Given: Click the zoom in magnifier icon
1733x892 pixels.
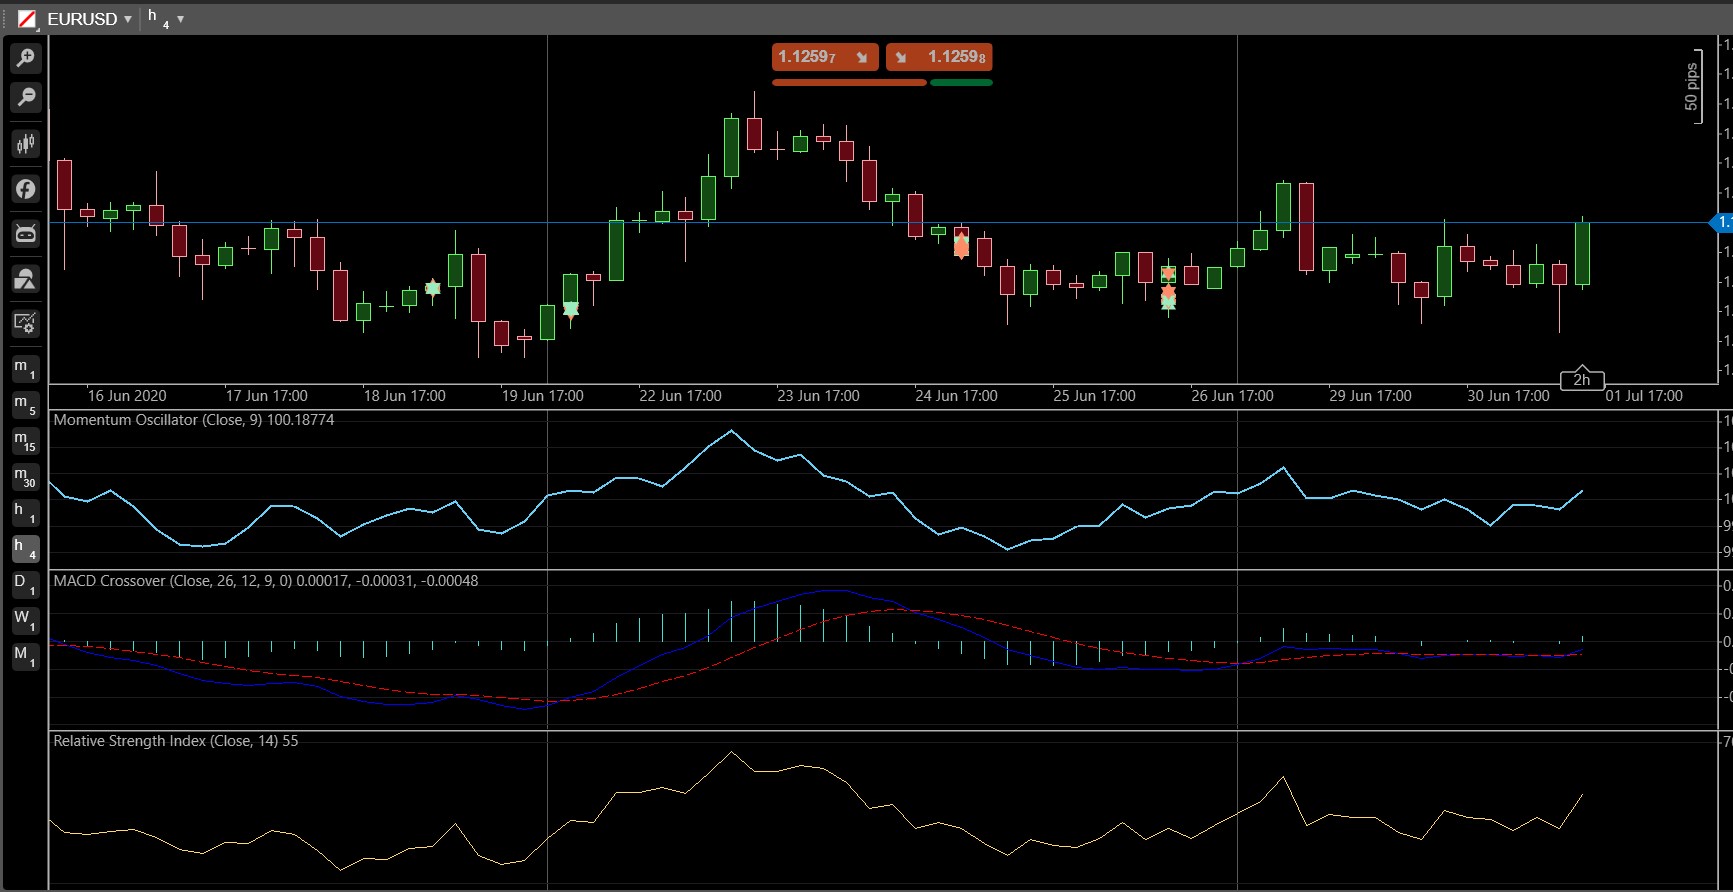Looking at the screenshot, I should point(26,59).
